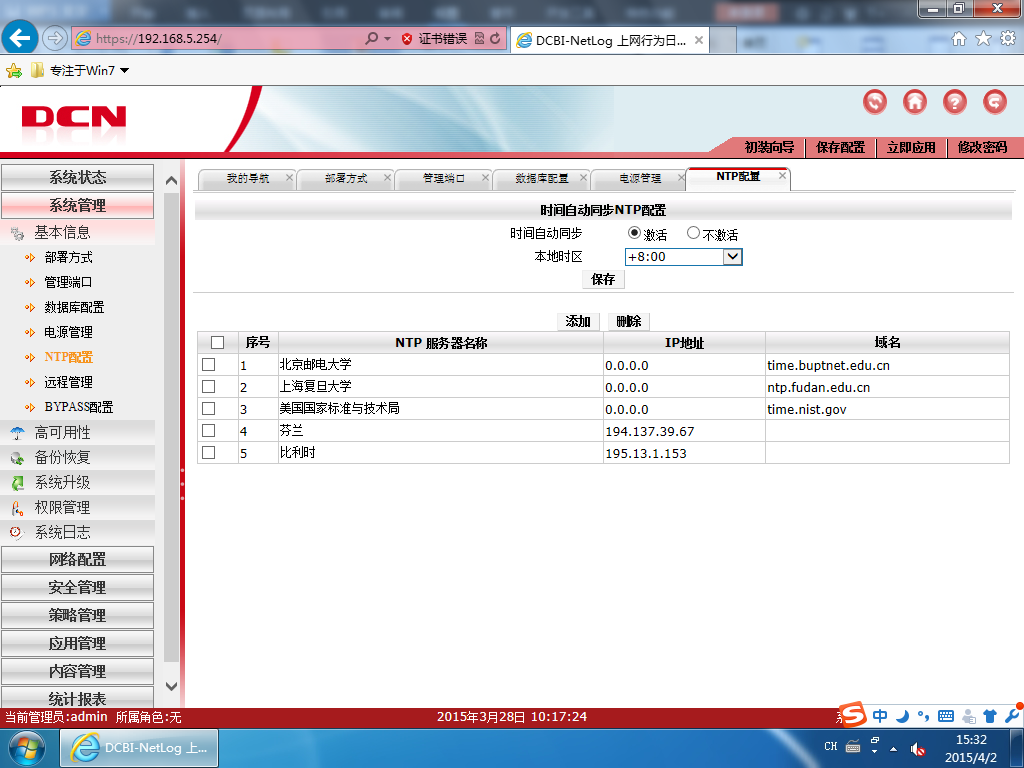This screenshot has width=1024, height=768.
Task: Switch to the 部署方式 tab
Action: [345, 178]
